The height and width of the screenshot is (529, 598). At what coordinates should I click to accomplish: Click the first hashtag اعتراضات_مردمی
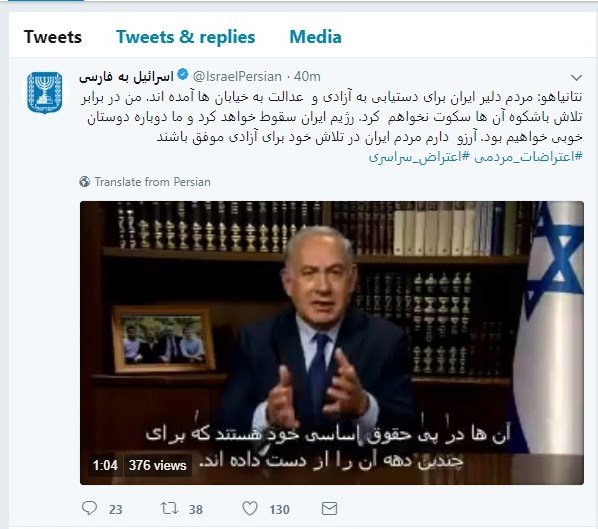tap(528, 156)
